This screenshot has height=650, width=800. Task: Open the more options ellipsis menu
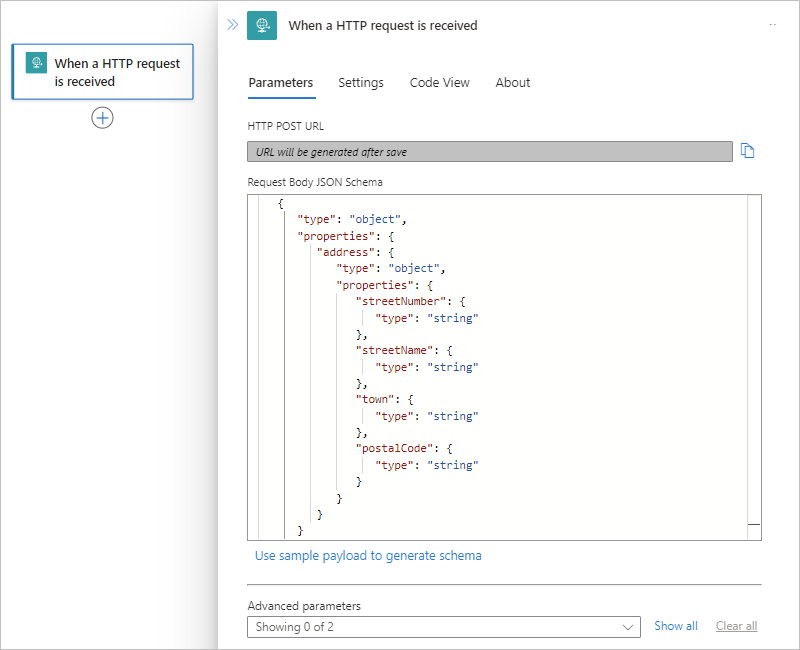[773, 25]
